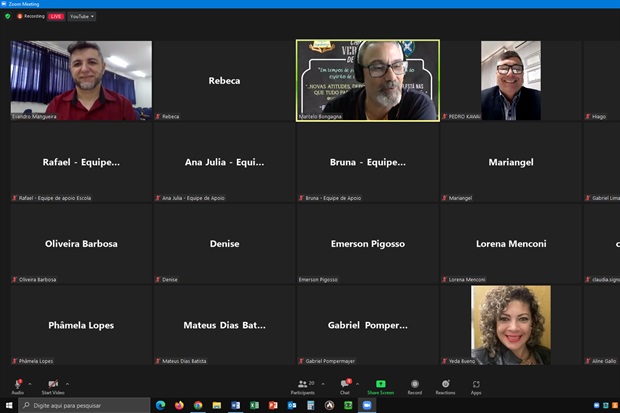The height and width of the screenshot is (413, 620).
Task: Select the Emerson Pigosso participant tile
Action: point(368,243)
